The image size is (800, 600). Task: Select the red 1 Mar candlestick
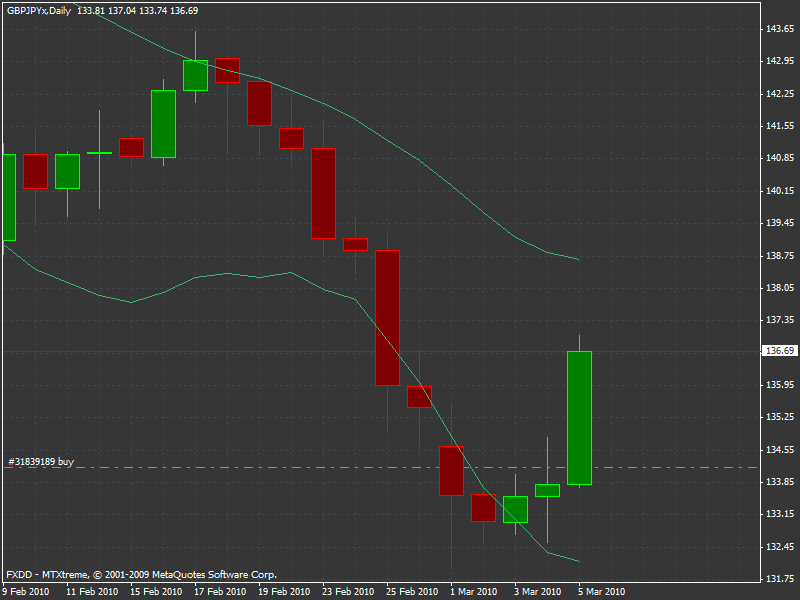tap(451, 470)
